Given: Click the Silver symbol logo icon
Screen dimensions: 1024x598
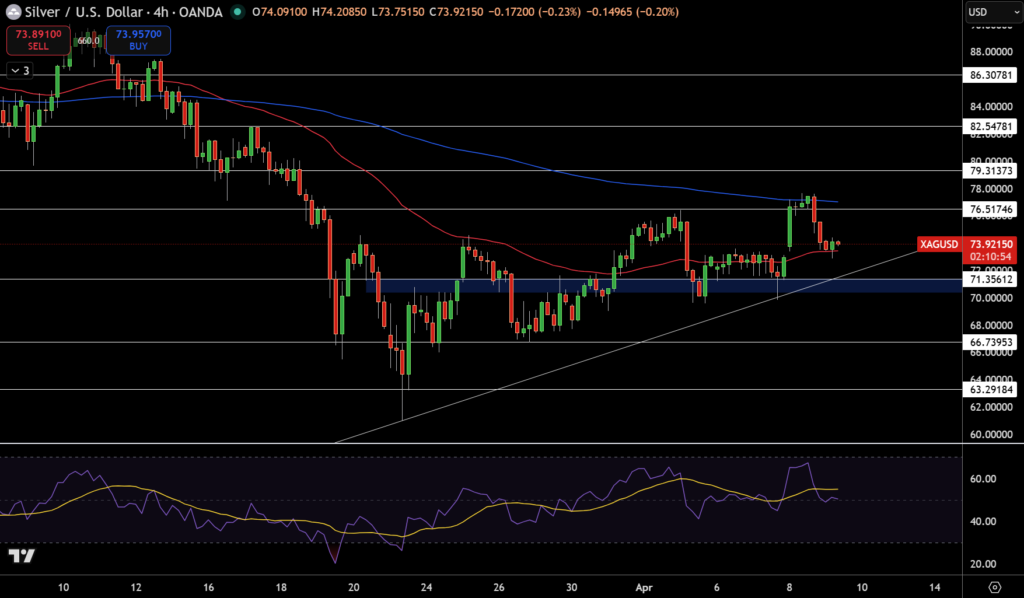Looking at the screenshot, I should point(15,12).
